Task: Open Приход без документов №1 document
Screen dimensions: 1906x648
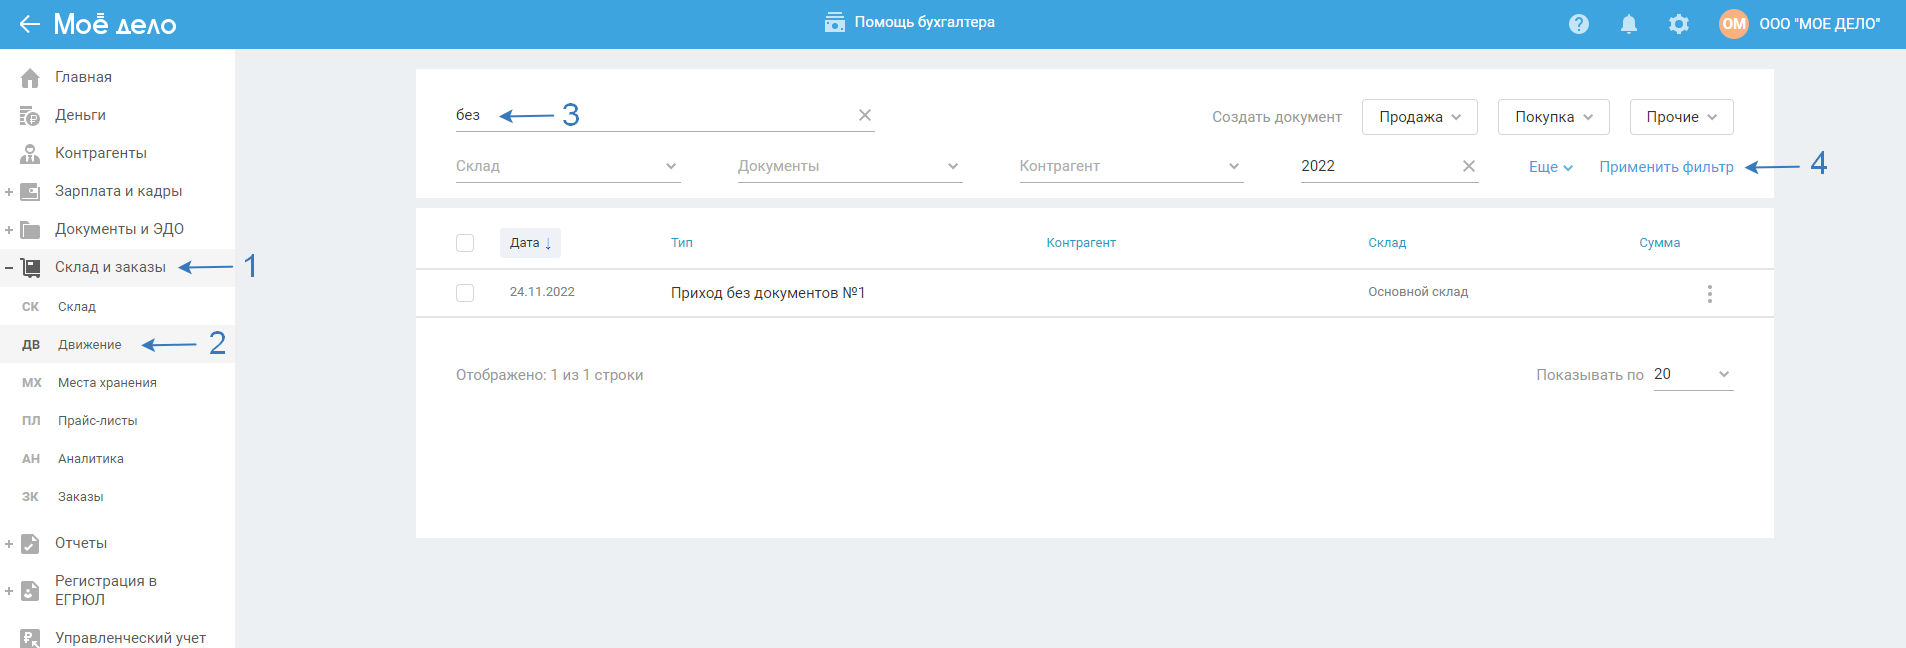Action: point(767,293)
